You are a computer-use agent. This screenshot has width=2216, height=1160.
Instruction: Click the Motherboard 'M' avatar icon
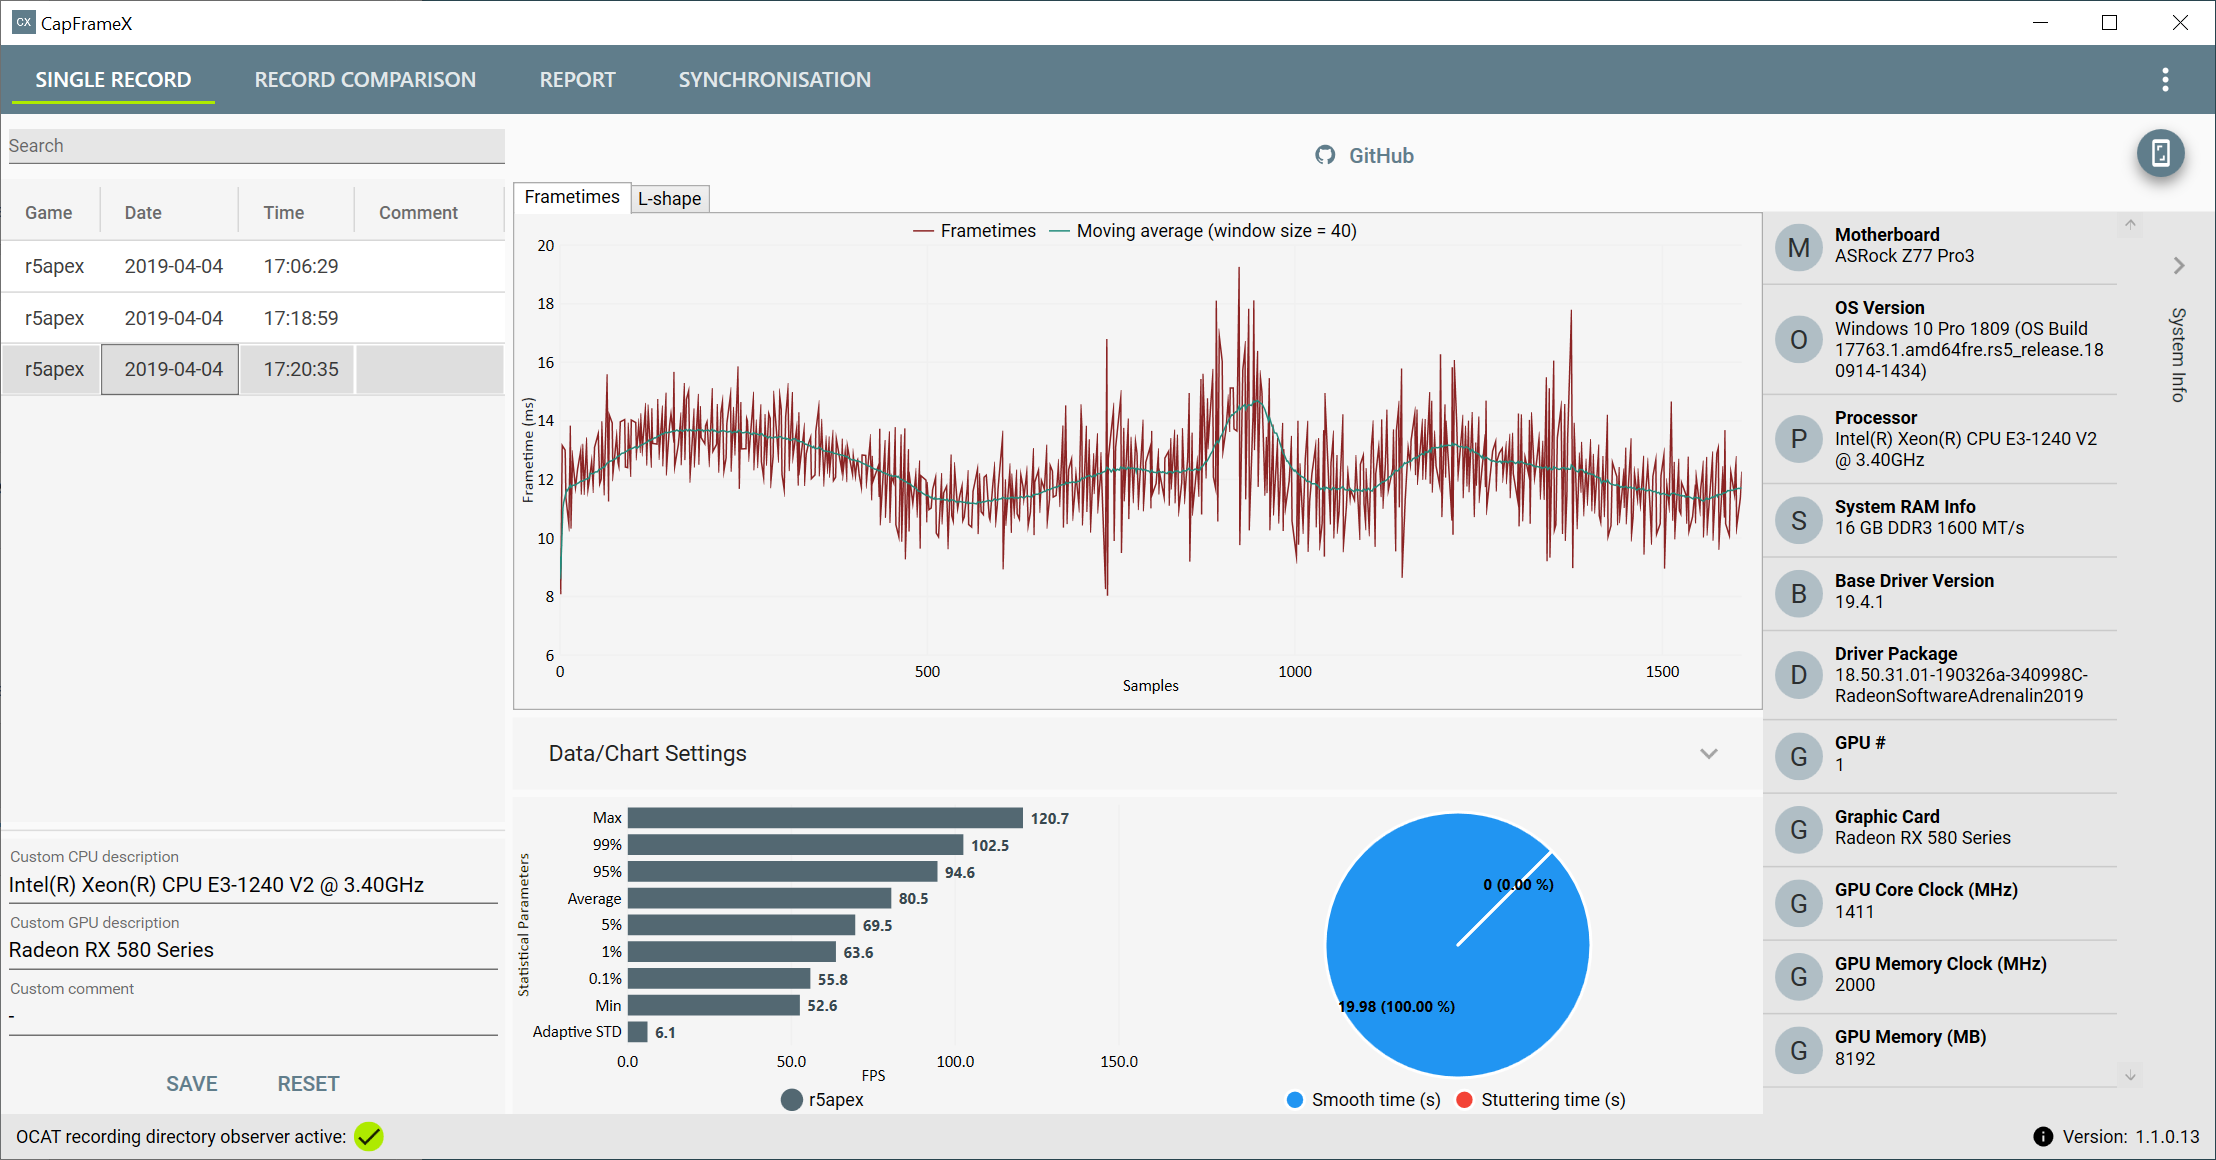(1798, 247)
